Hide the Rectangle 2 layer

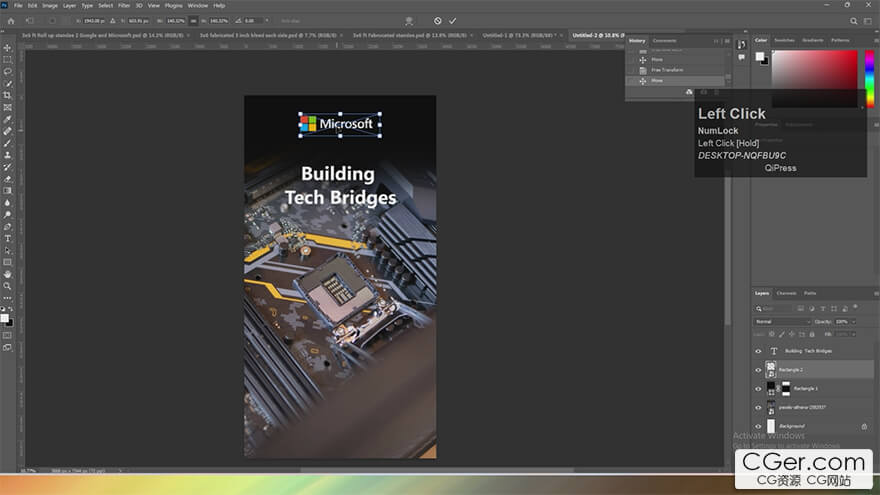758,370
